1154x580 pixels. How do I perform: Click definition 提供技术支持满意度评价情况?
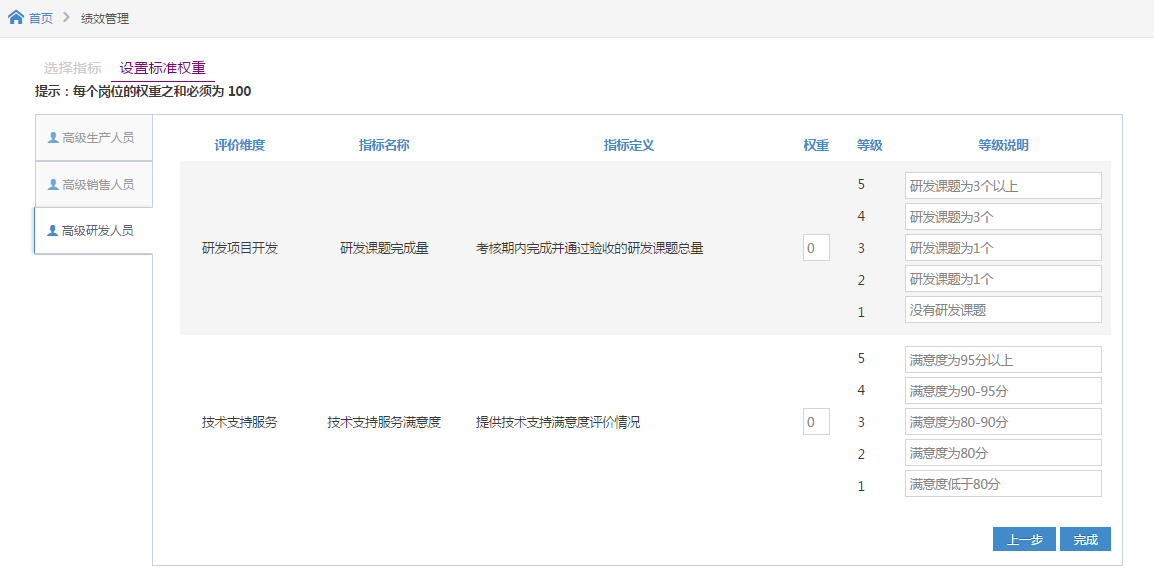[x=558, y=422]
